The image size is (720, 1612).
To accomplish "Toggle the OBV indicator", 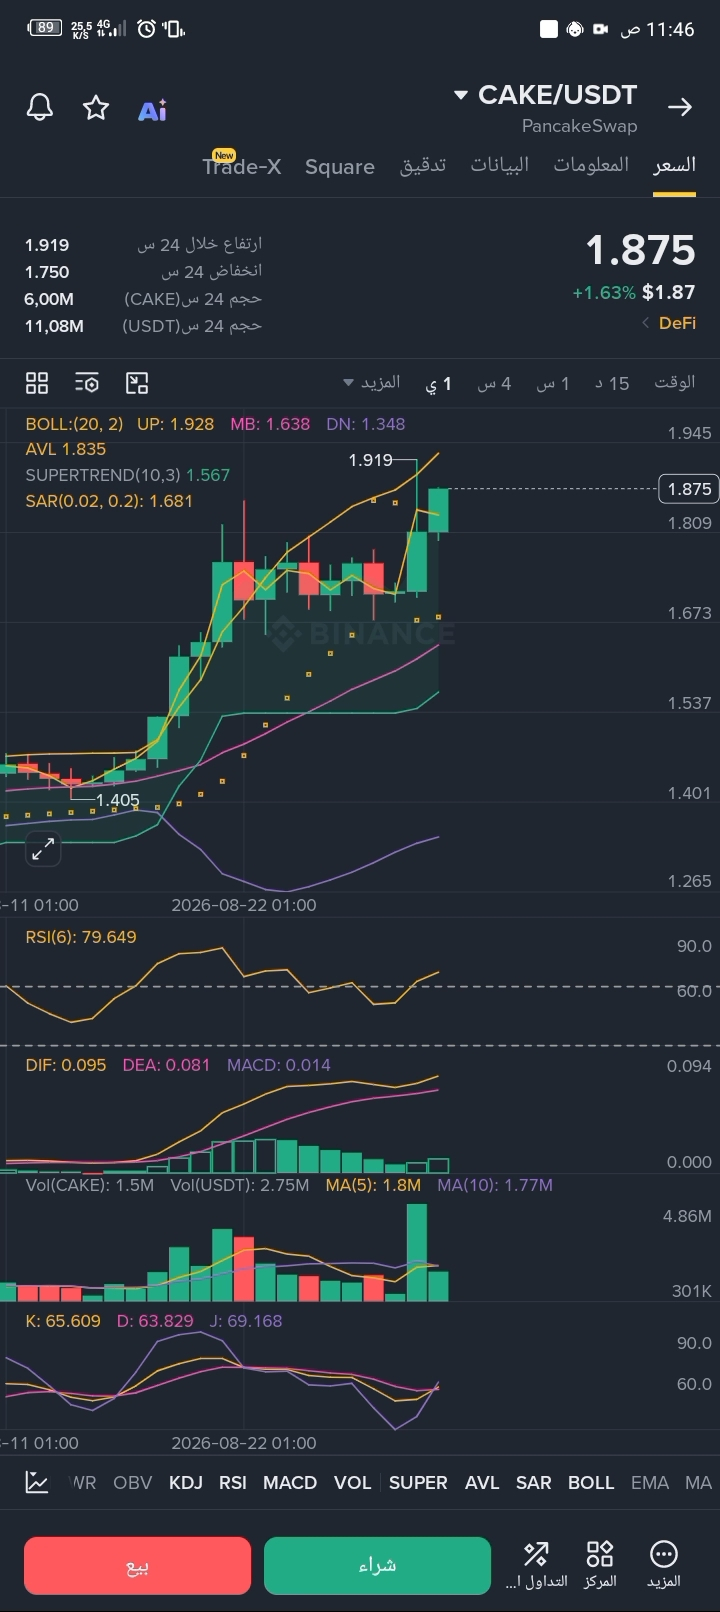I will (133, 1483).
